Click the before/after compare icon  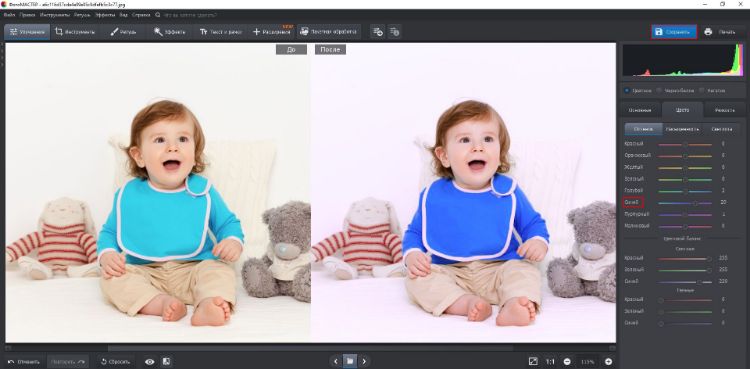click(x=166, y=362)
